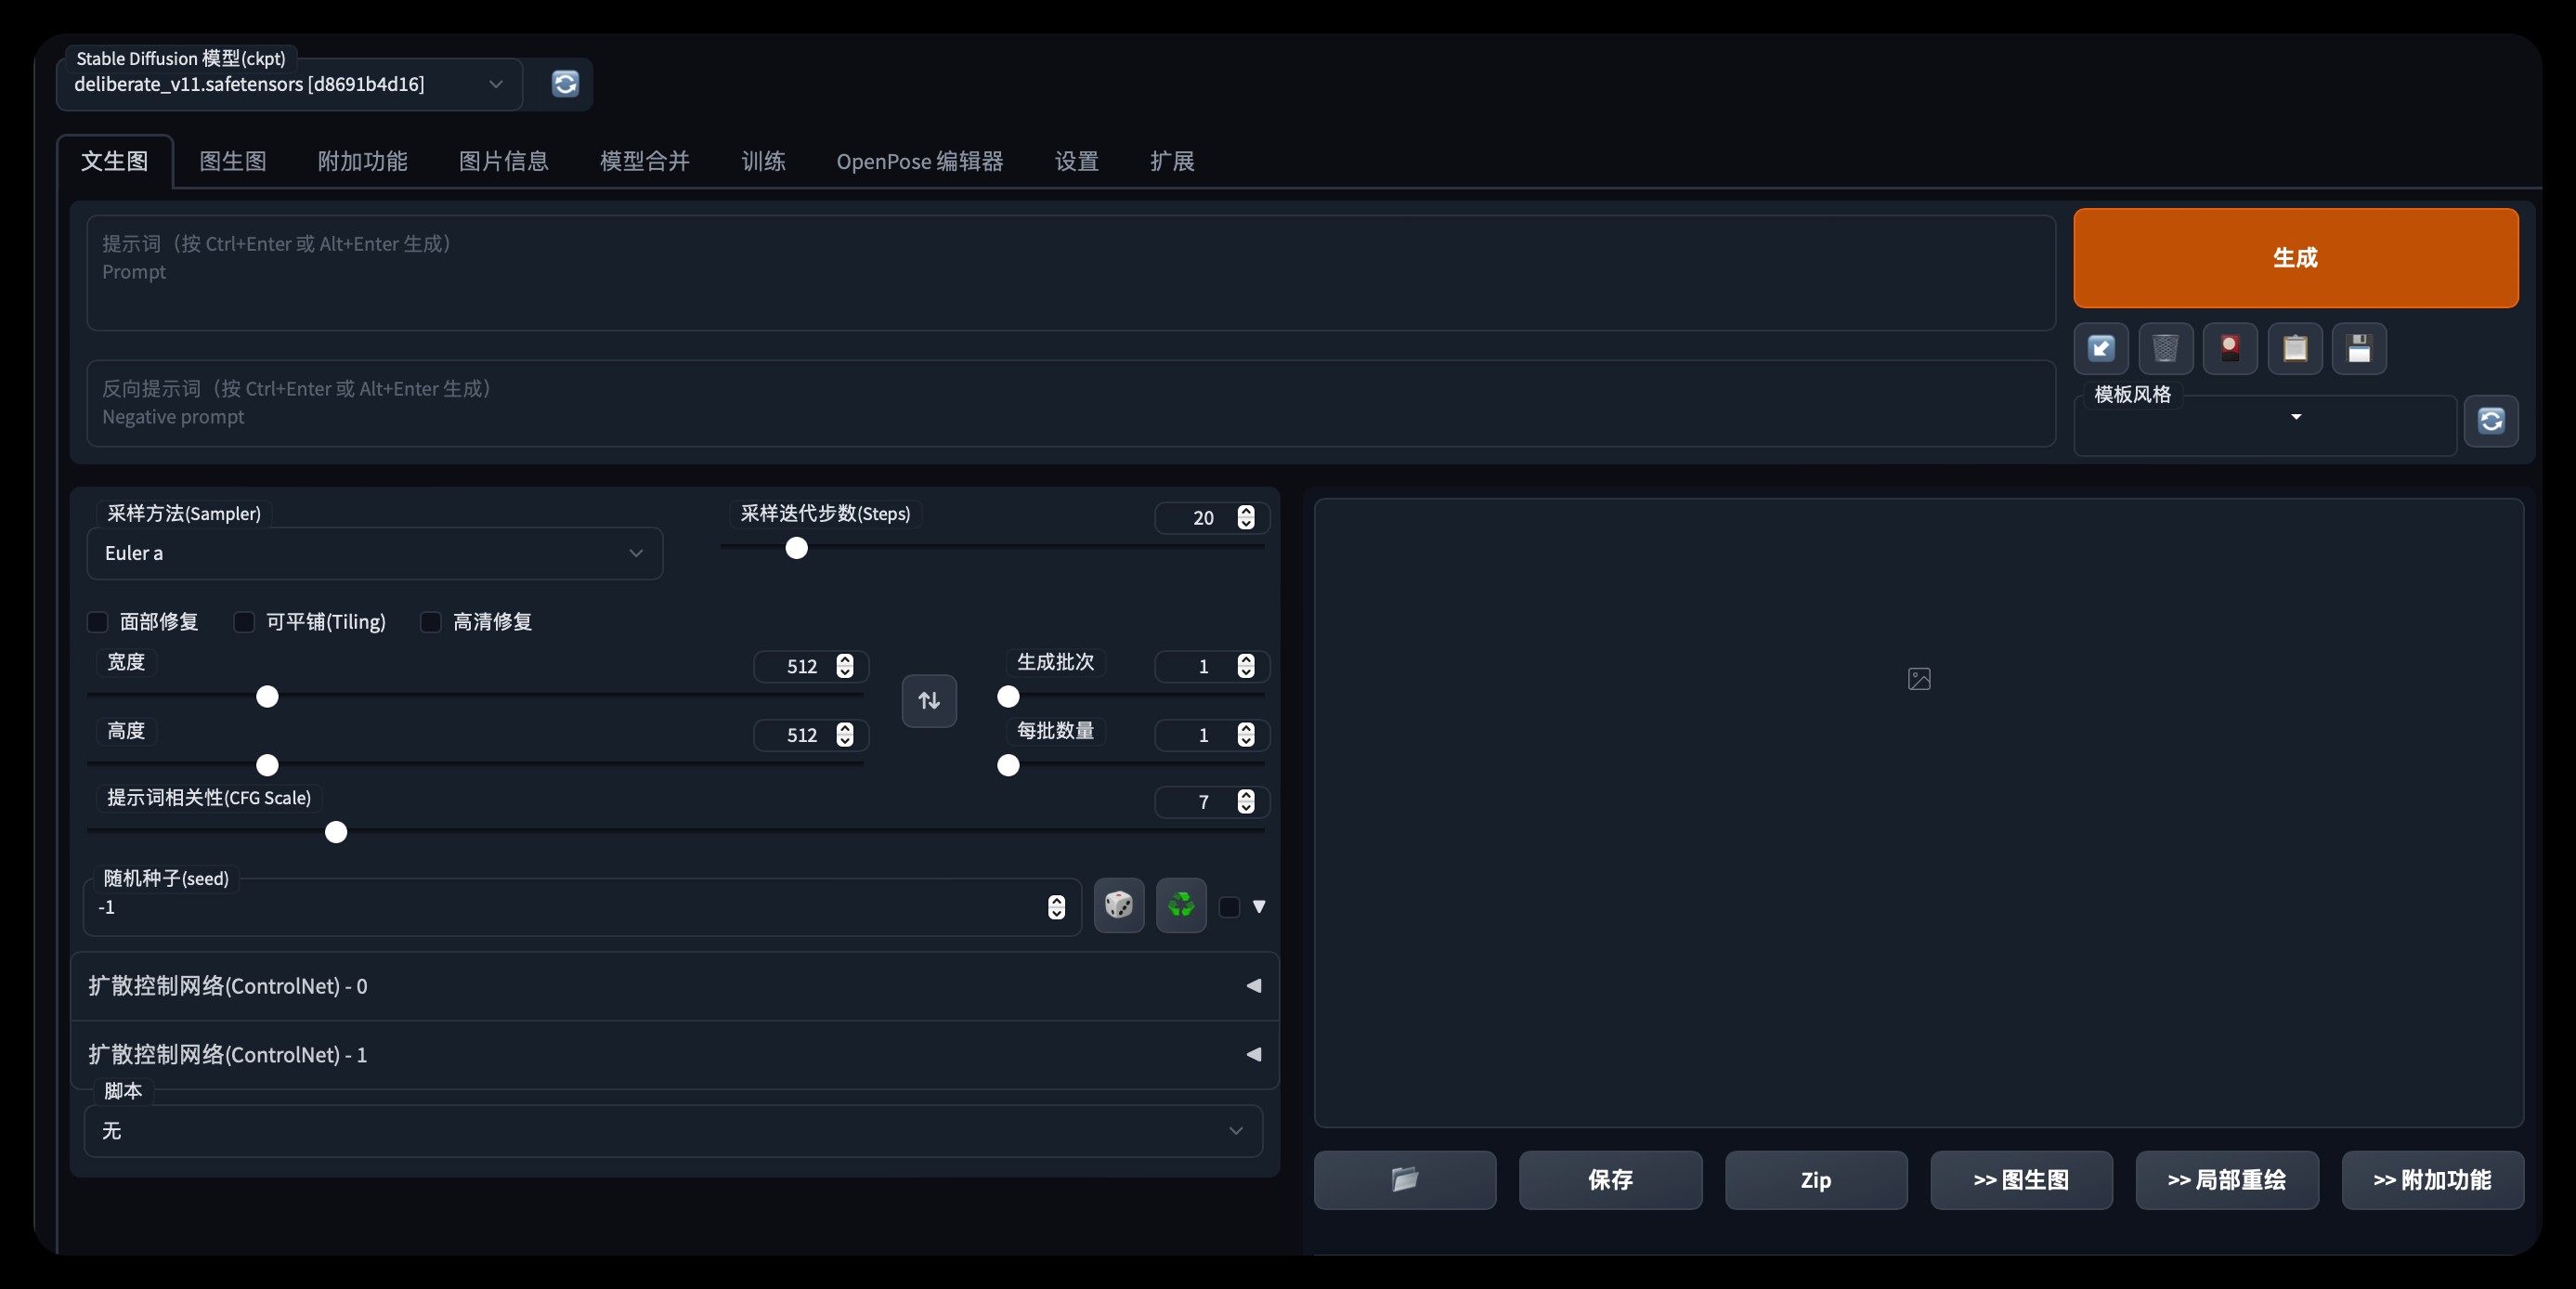Click the CFG Scale number field showing 7

[x=1212, y=802]
